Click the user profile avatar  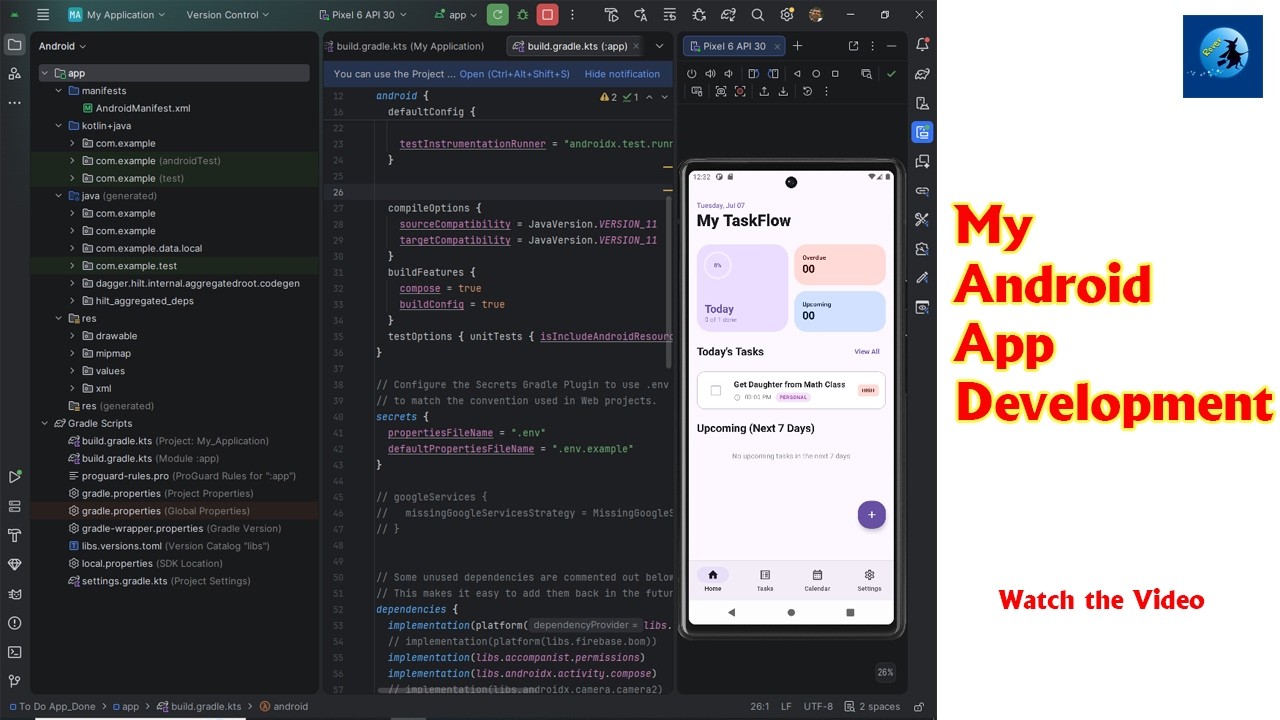(816, 15)
